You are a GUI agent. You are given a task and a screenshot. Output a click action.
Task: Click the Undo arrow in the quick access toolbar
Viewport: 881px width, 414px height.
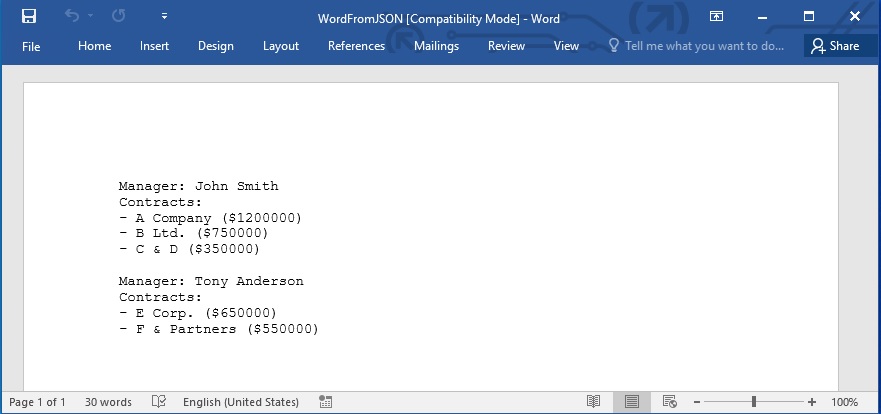point(72,16)
